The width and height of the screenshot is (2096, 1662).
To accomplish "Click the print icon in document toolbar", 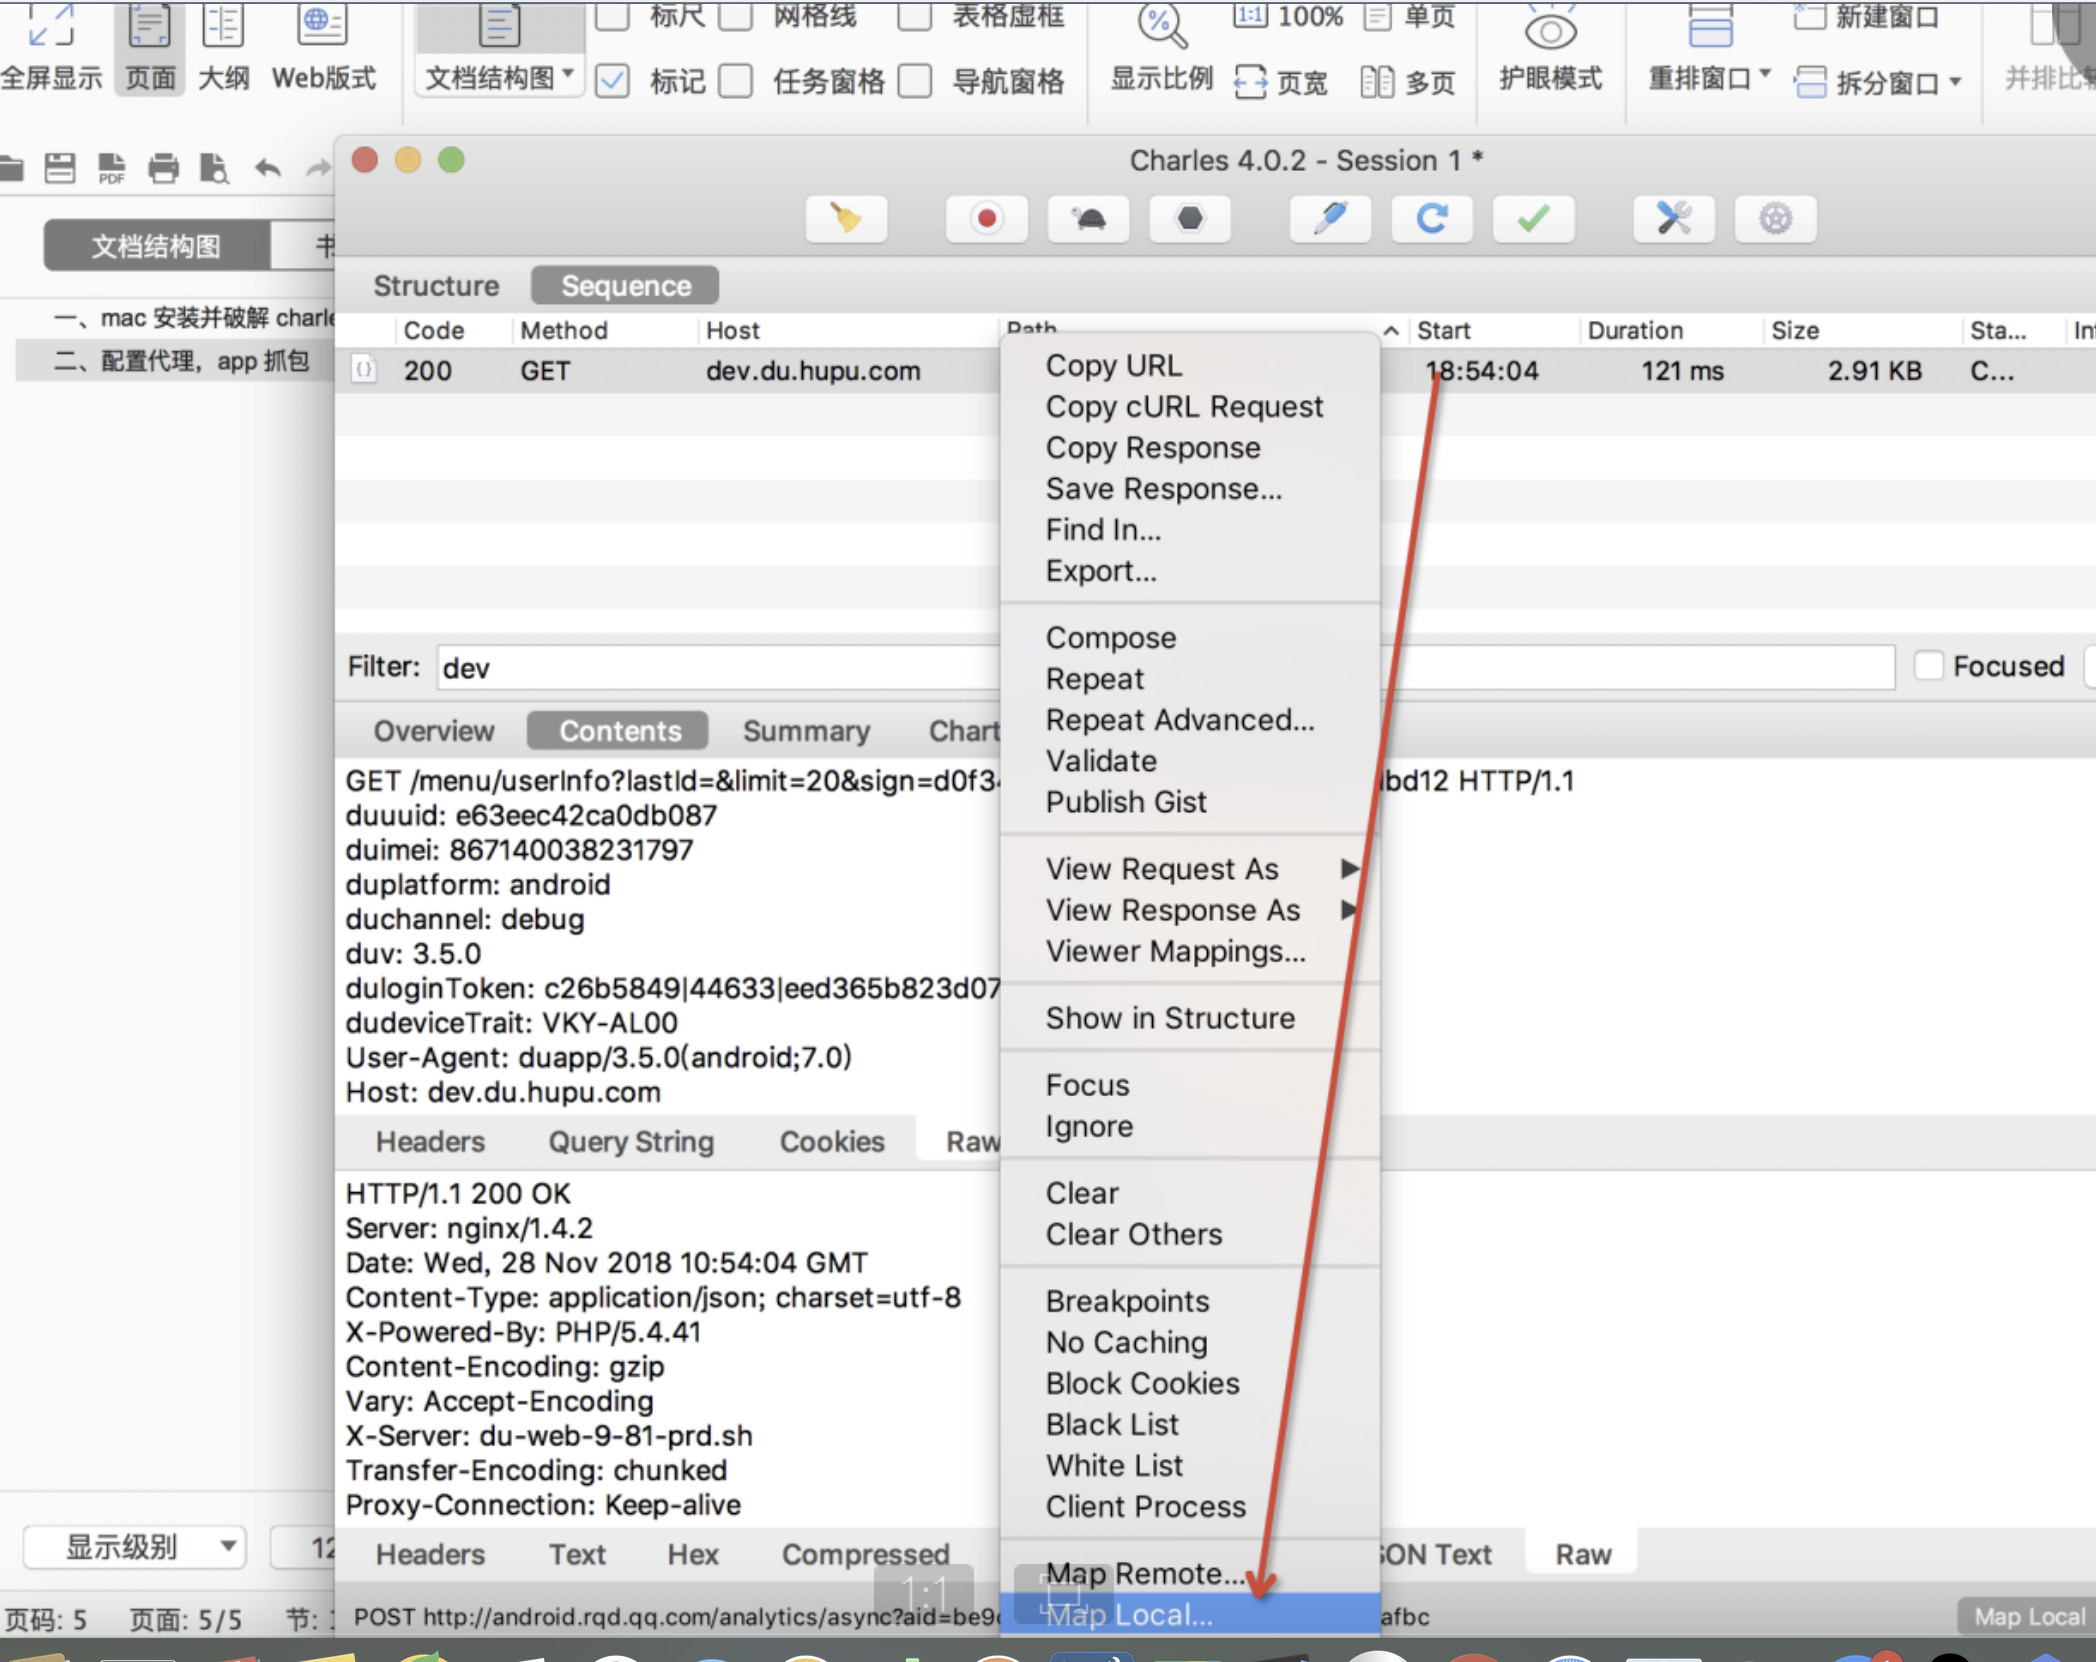I will click(x=163, y=168).
